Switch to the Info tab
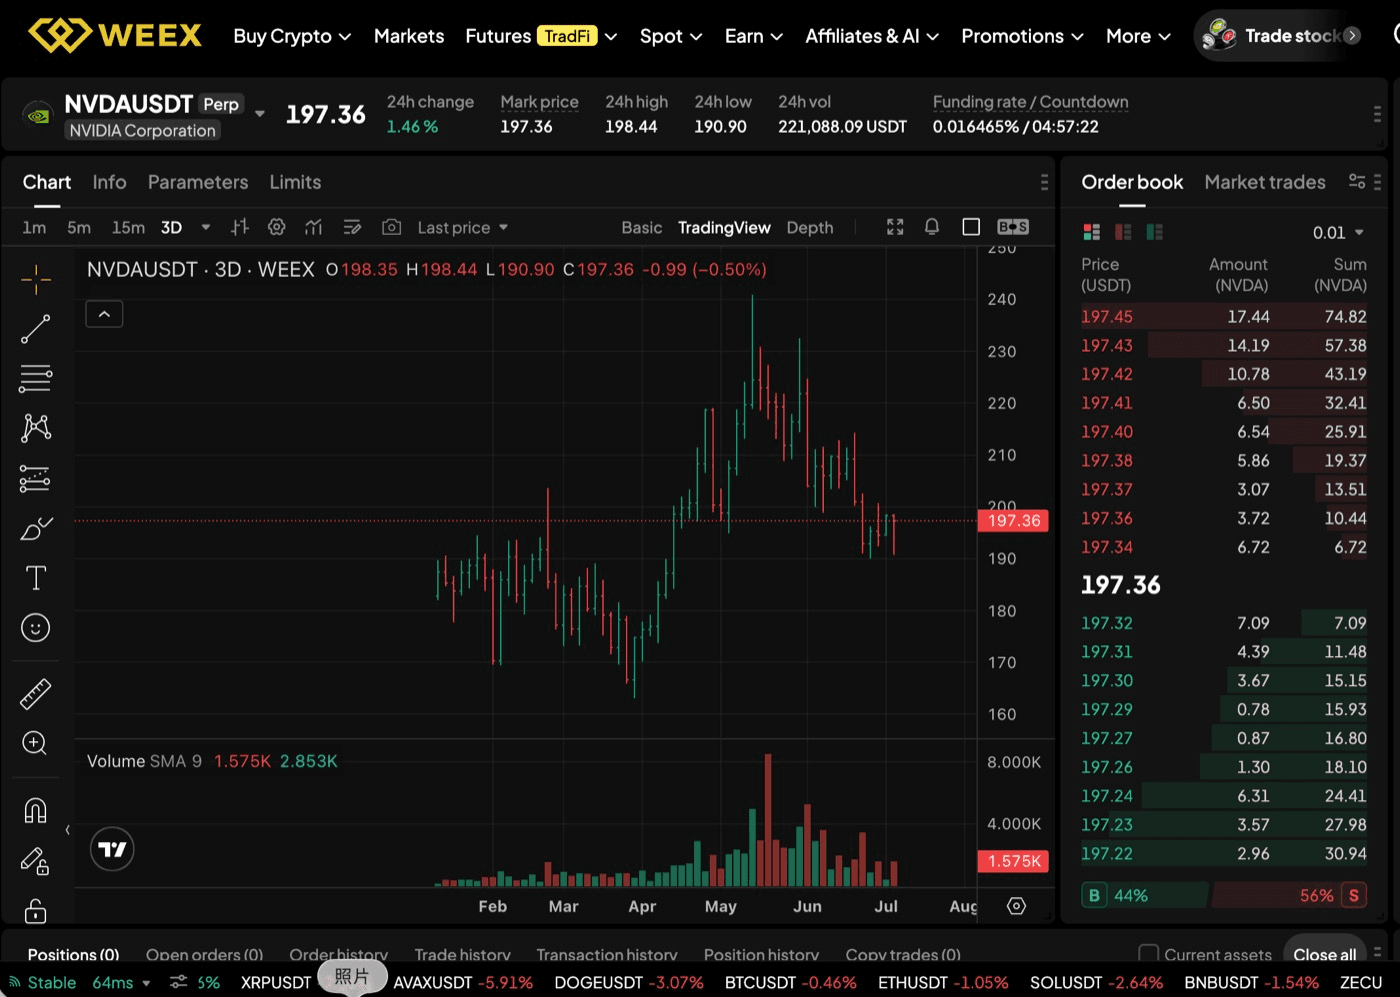The width and height of the screenshot is (1400, 997). (109, 182)
